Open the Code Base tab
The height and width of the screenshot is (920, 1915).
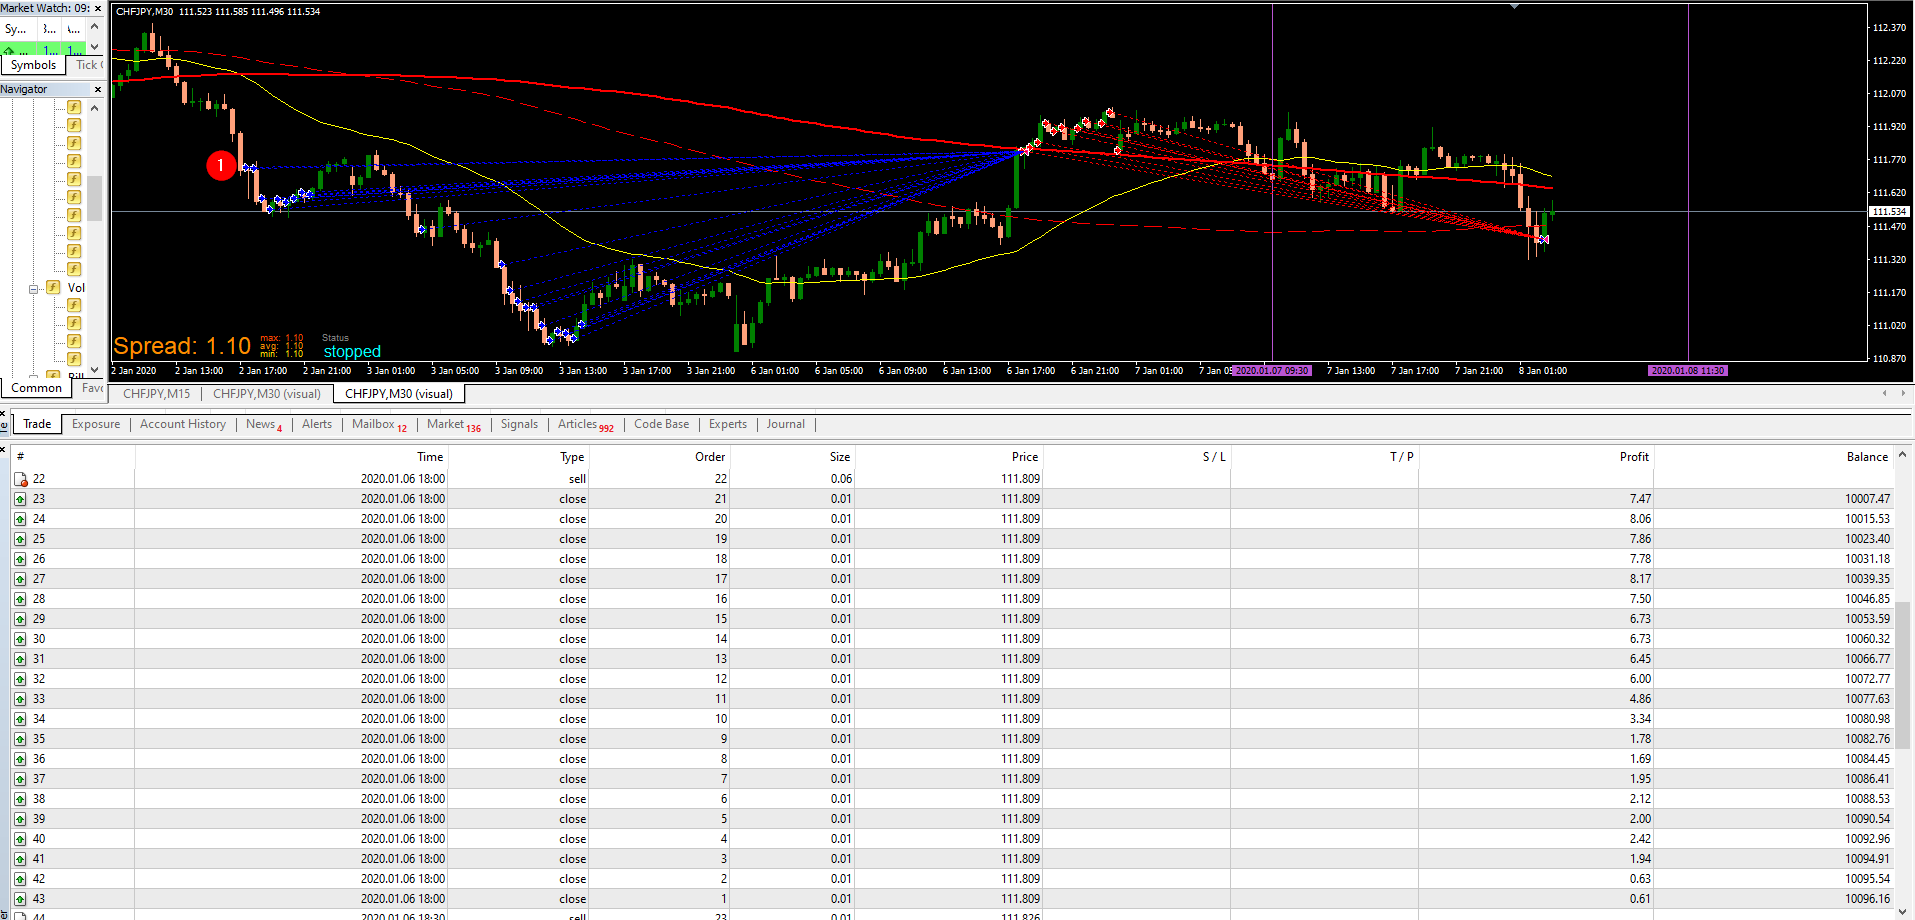tap(661, 424)
